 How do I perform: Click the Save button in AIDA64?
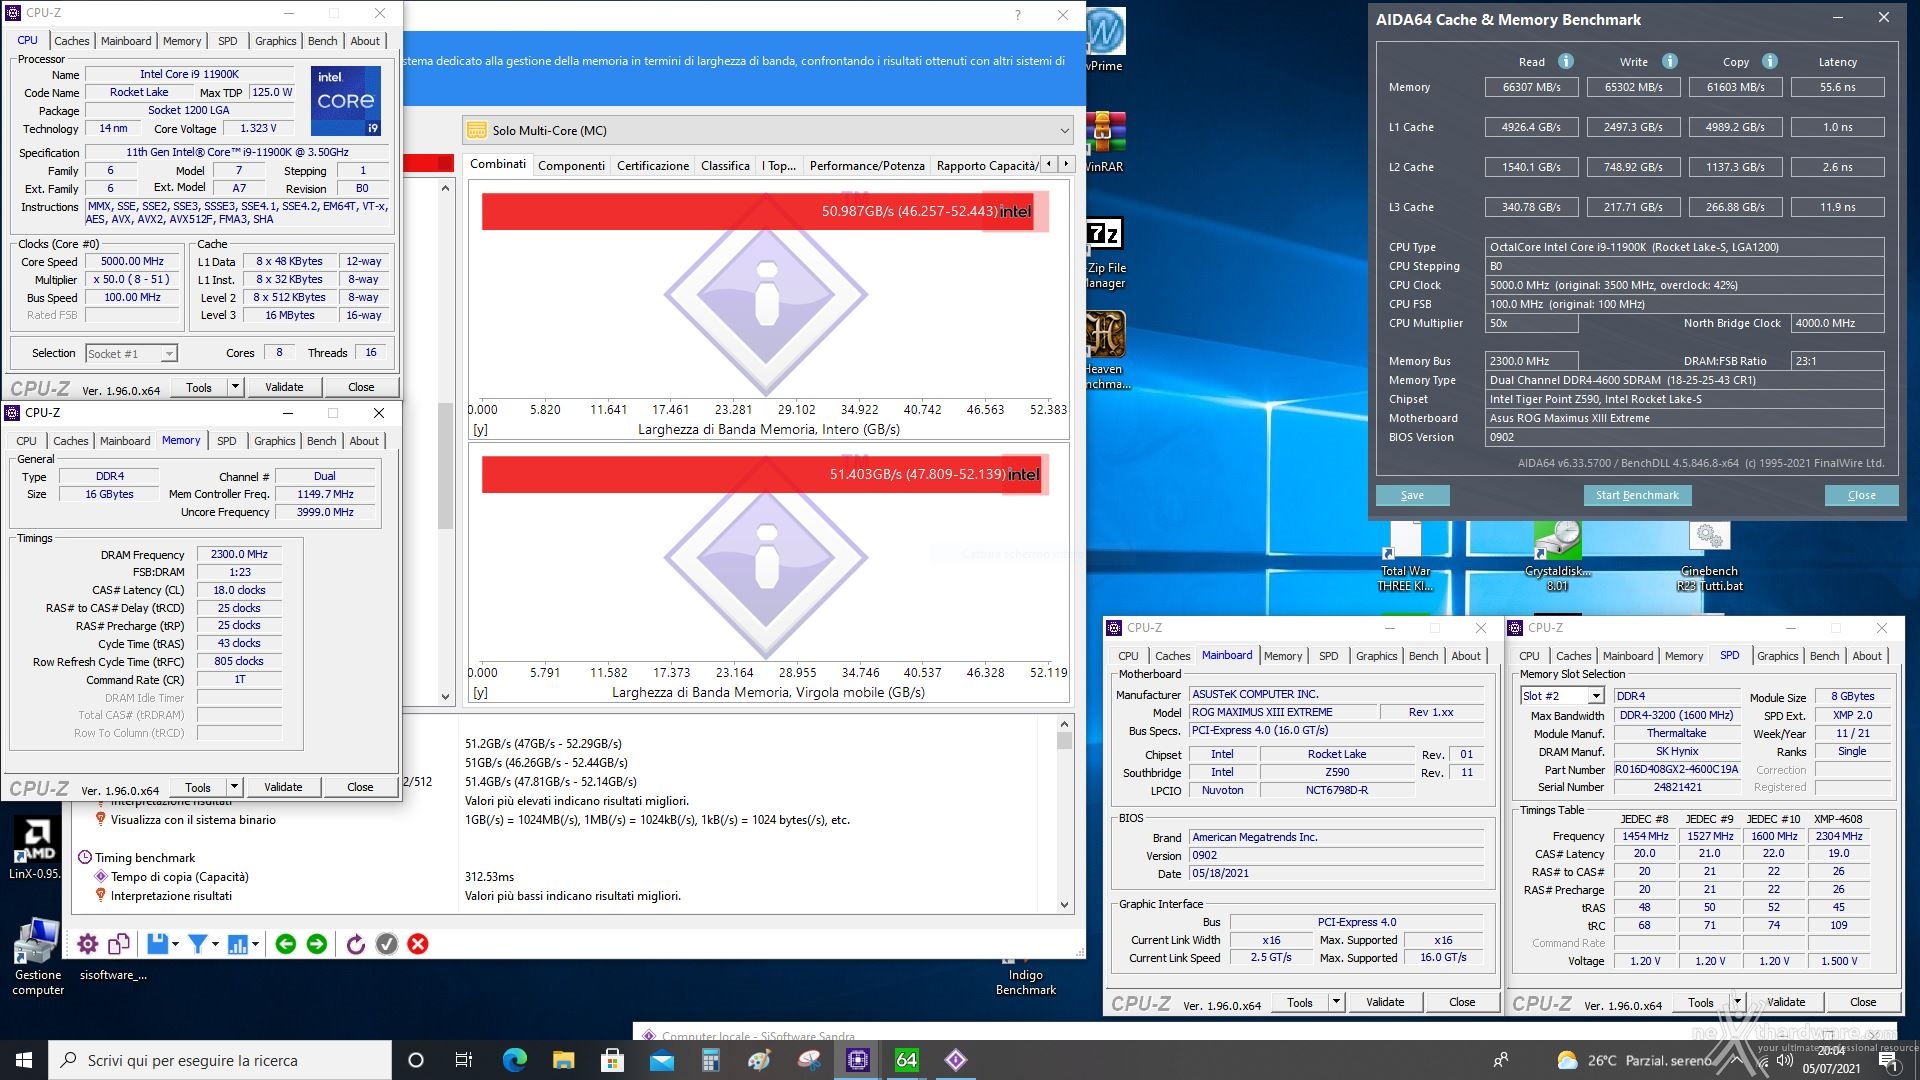pos(1412,495)
